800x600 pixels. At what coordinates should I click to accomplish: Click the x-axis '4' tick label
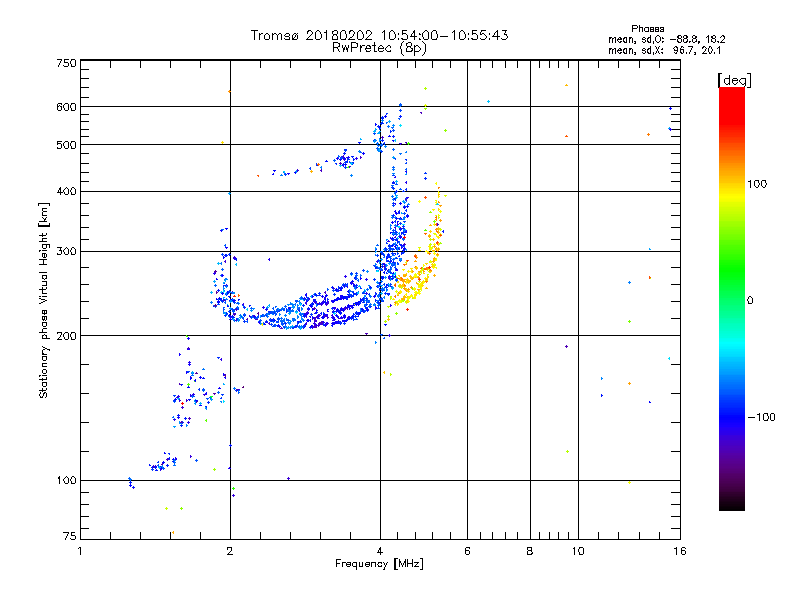click(x=380, y=551)
